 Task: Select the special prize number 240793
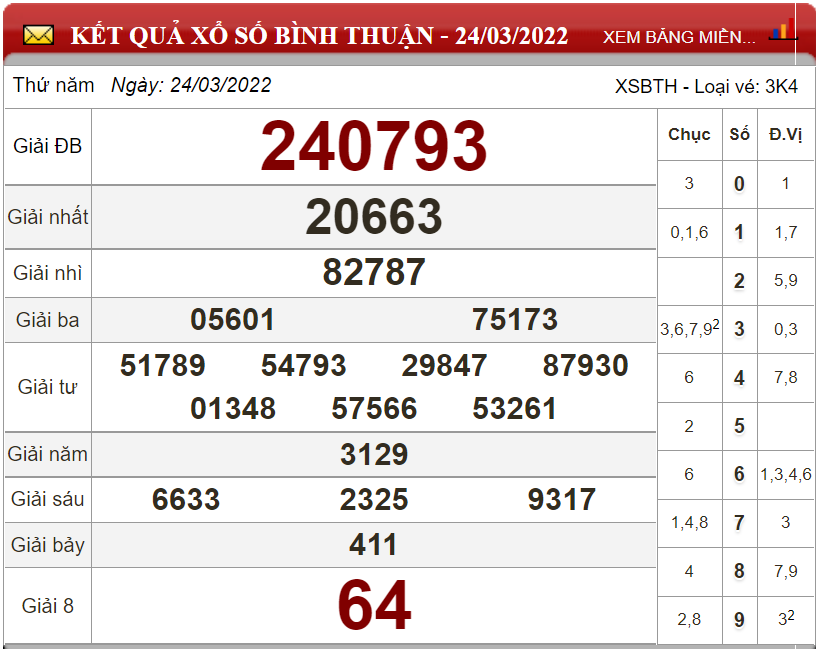(374, 146)
